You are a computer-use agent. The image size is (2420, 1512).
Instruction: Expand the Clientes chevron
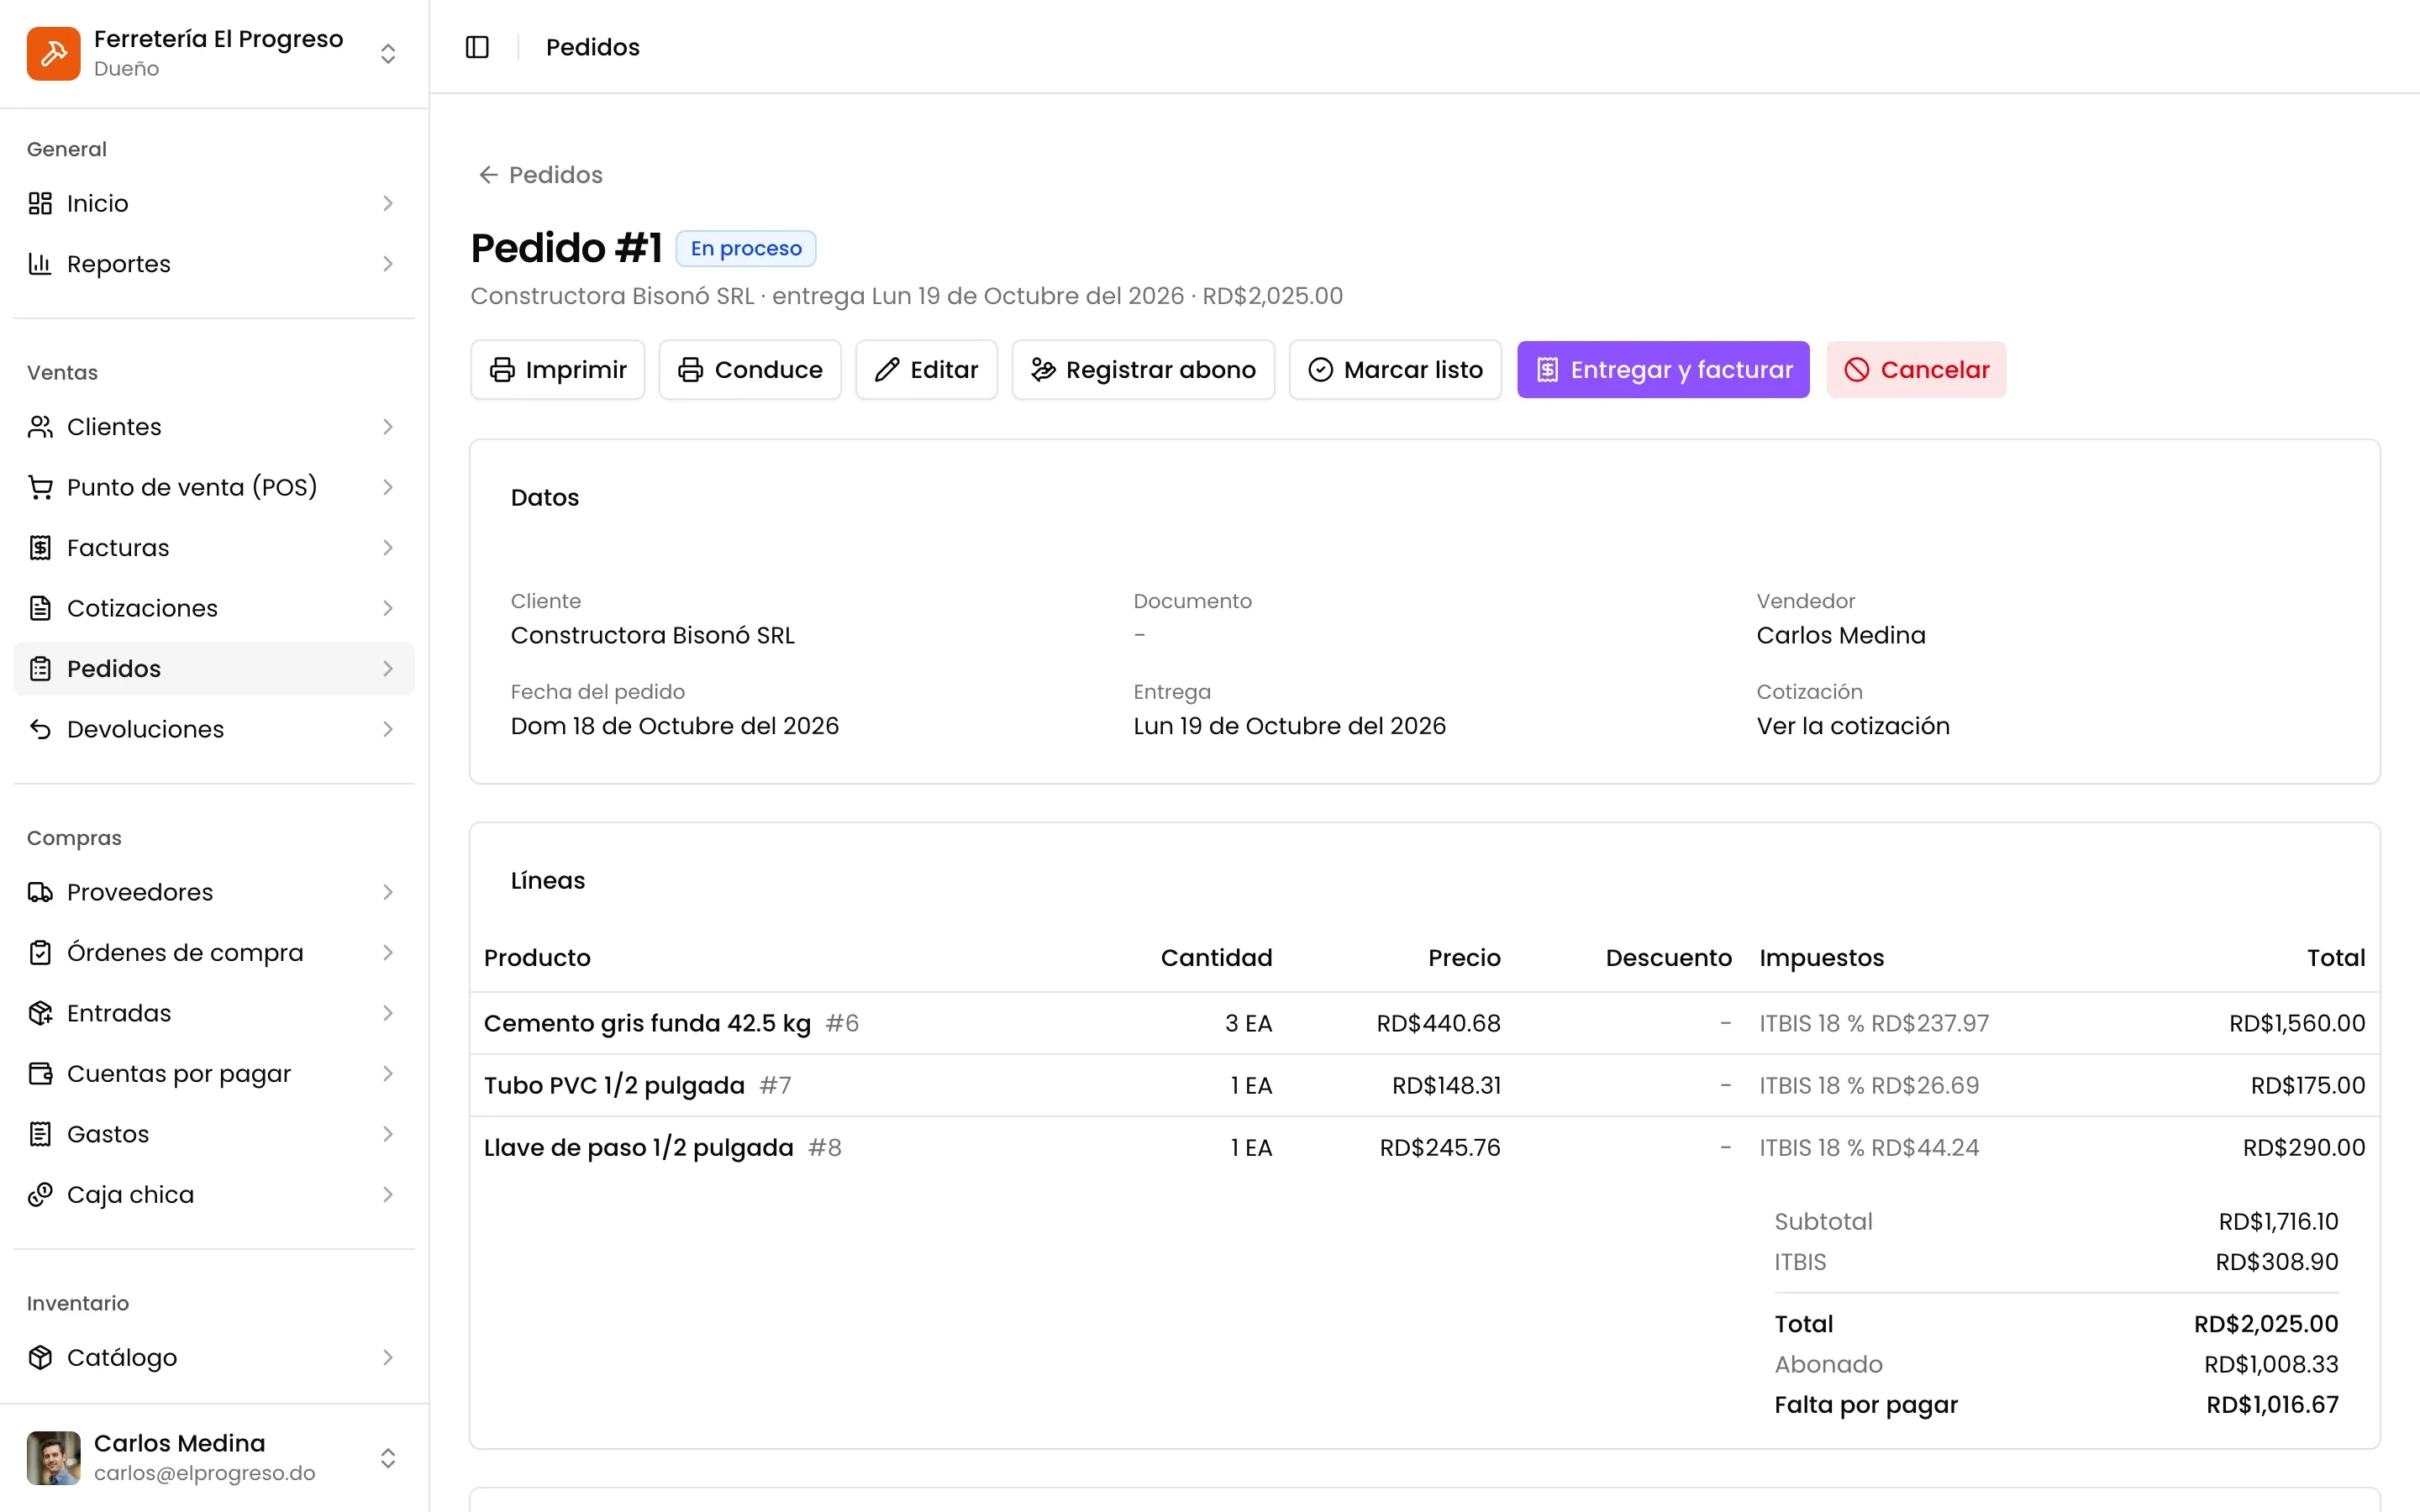click(388, 427)
